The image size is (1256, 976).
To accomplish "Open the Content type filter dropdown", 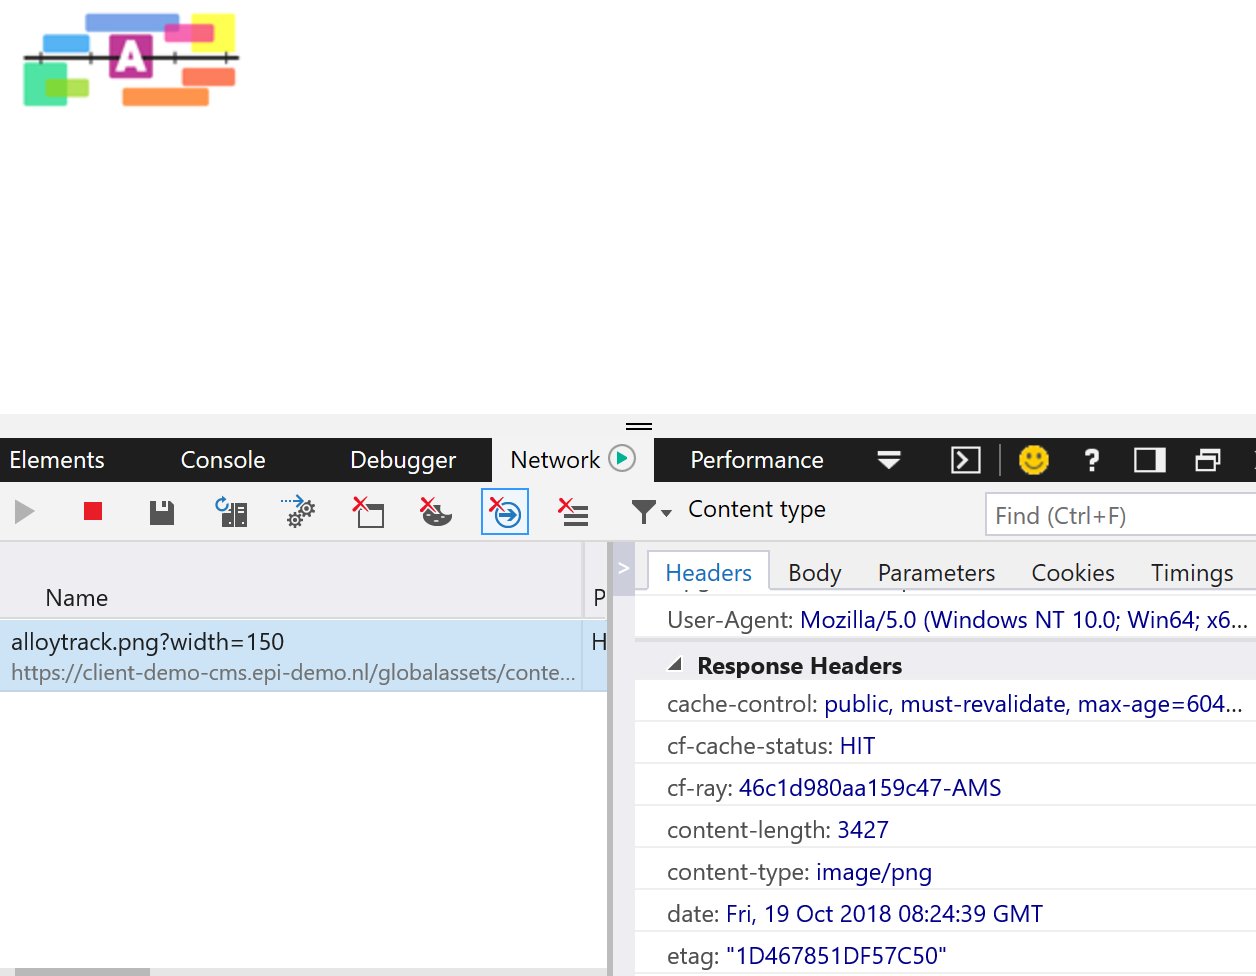I will [651, 512].
